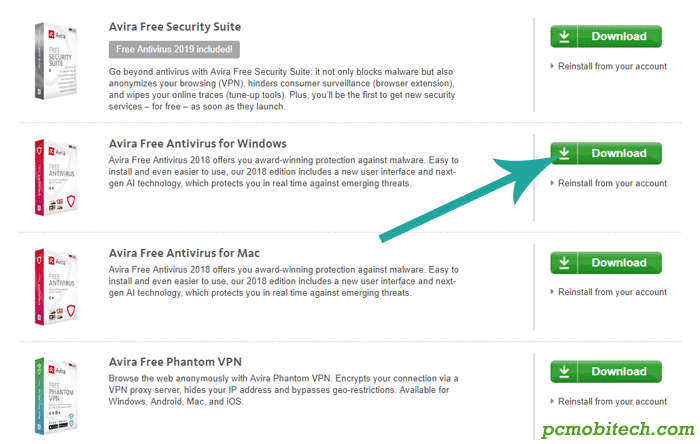700x444 pixels.
Task: Click the Antivirus for Mac product box image
Action: click(56, 287)
